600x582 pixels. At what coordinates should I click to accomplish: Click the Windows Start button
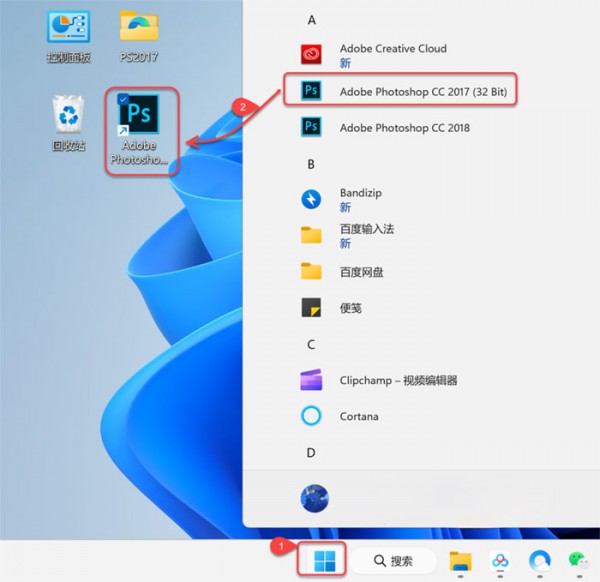(x=324, y=561)
